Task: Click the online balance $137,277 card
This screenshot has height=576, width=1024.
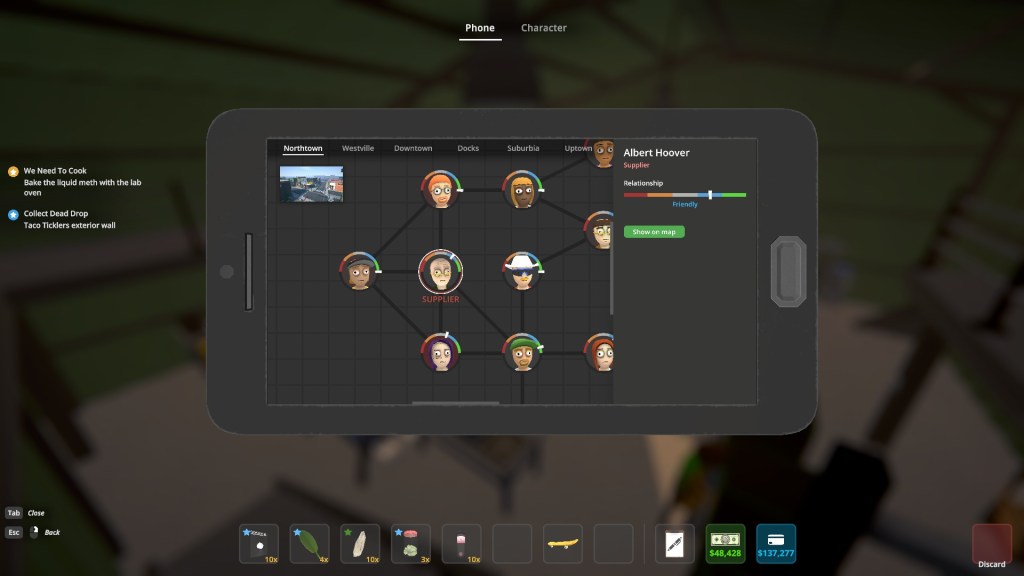Action: pos(776,543)
